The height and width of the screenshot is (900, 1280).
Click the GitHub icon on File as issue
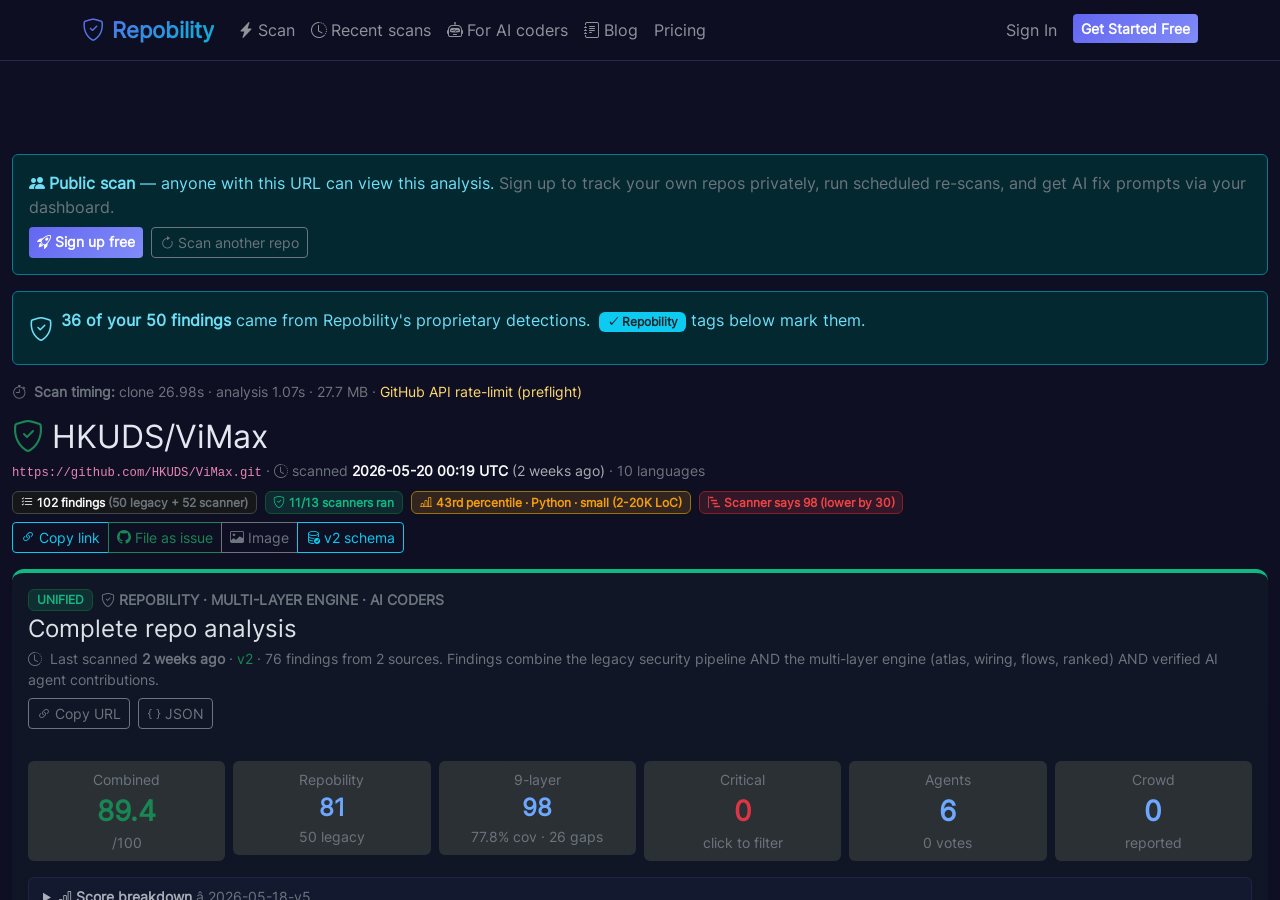[x=124, y=538]
